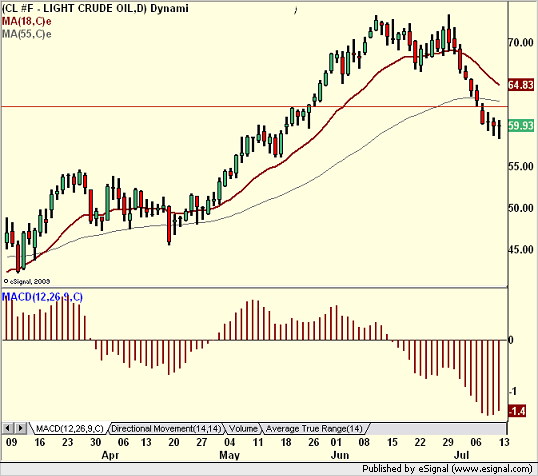Open the Volume indicator tab
The width and height of the screenshot is (538, 476).
click(x=243, y=429)
